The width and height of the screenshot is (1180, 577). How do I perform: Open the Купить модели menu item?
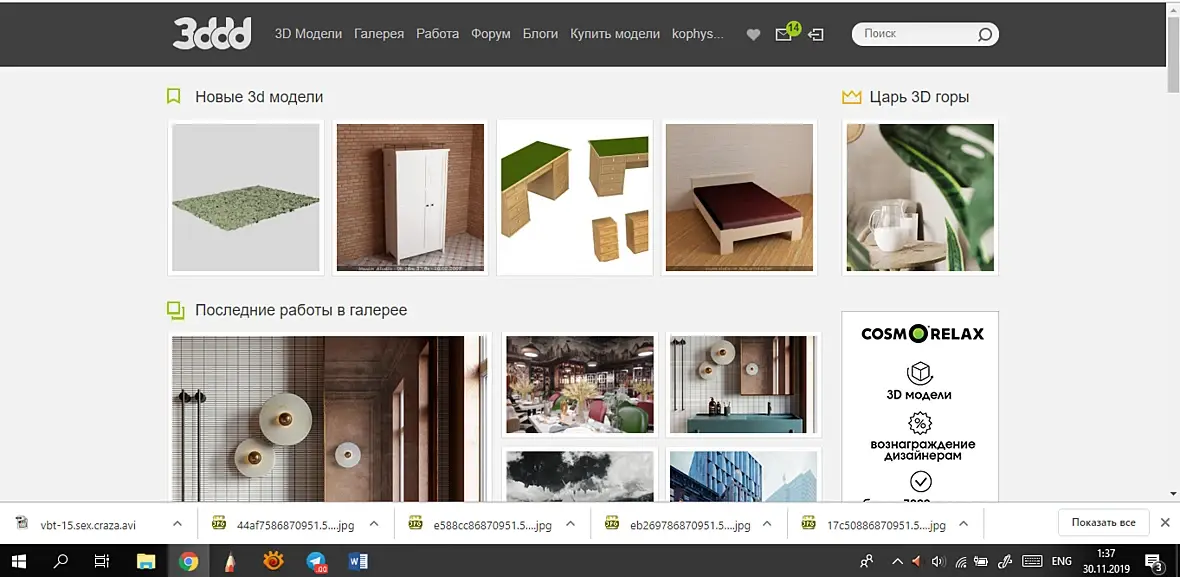(x=615, y=34)
